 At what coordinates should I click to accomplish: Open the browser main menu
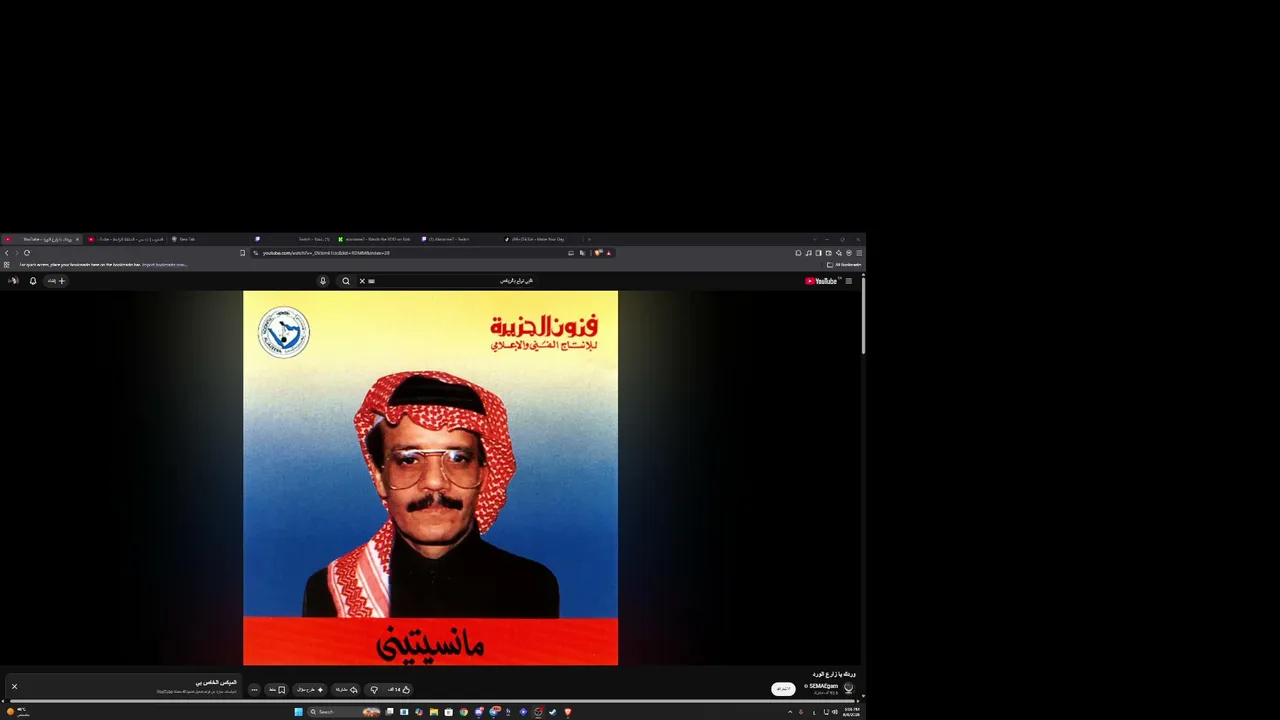click(x=859, y=253)
